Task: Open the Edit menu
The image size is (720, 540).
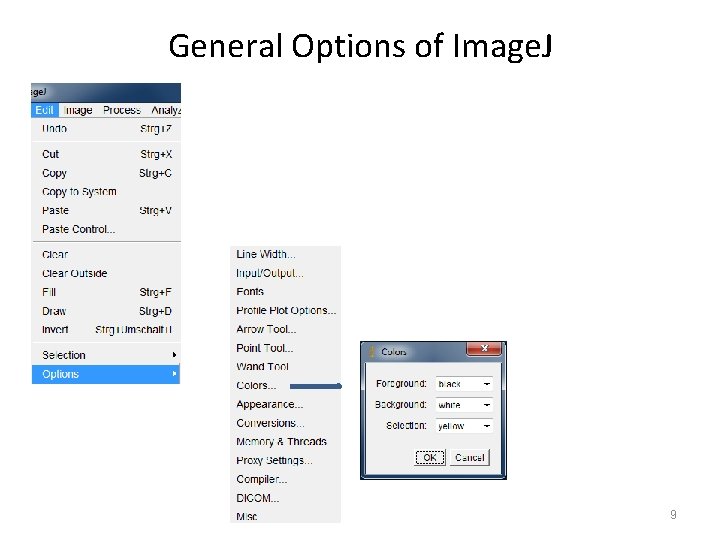Action: pos(45,110)
